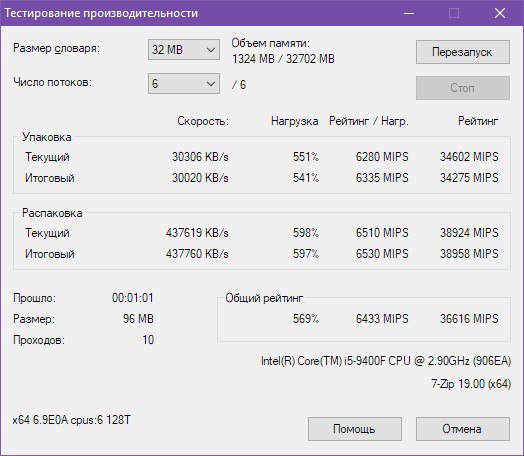The width and height of the screenshot is (524, 456).
Task: Click the Размер словаря label
Action: 56,48
